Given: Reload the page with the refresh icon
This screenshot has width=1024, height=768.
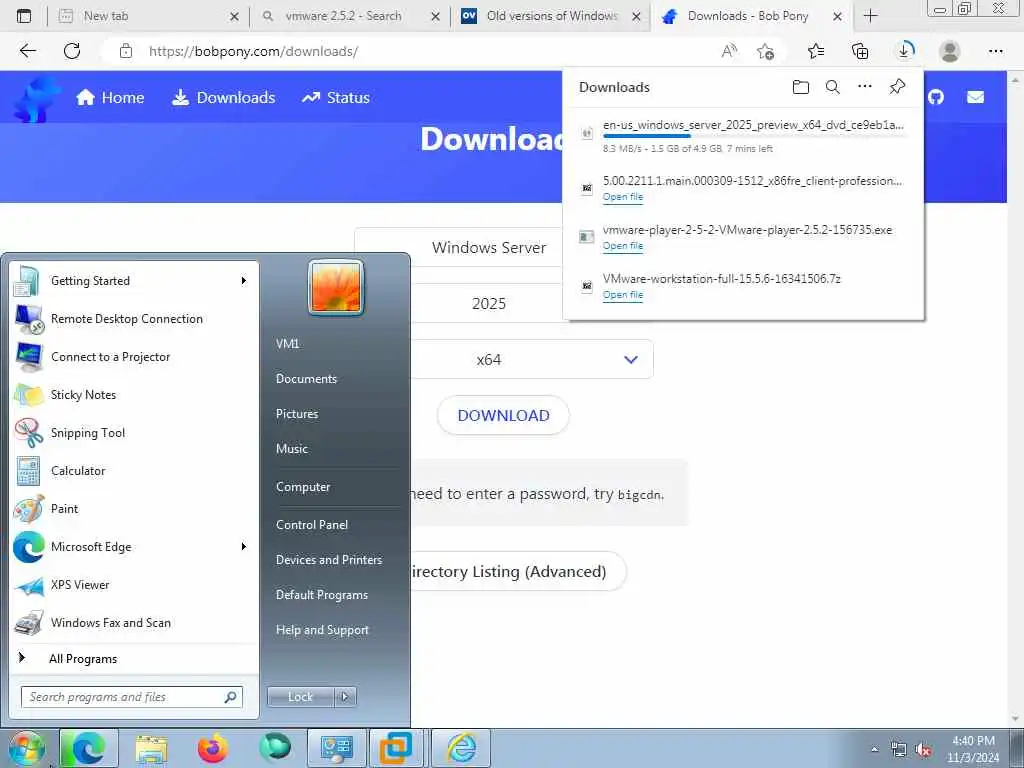Looking at the screenshot, I should 72,51.
